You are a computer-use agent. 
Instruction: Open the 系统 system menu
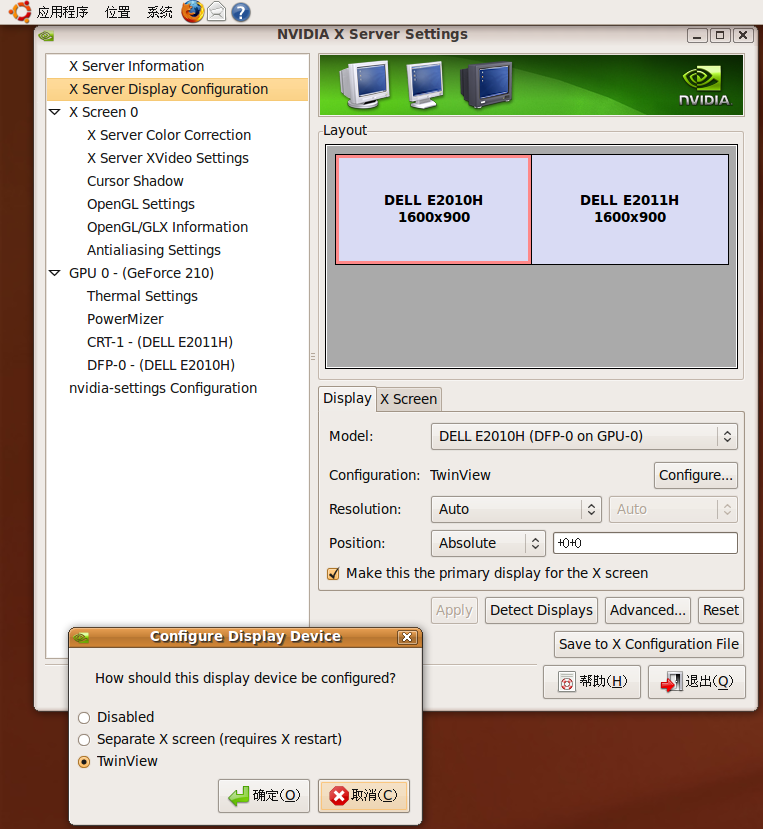point(159,12)
